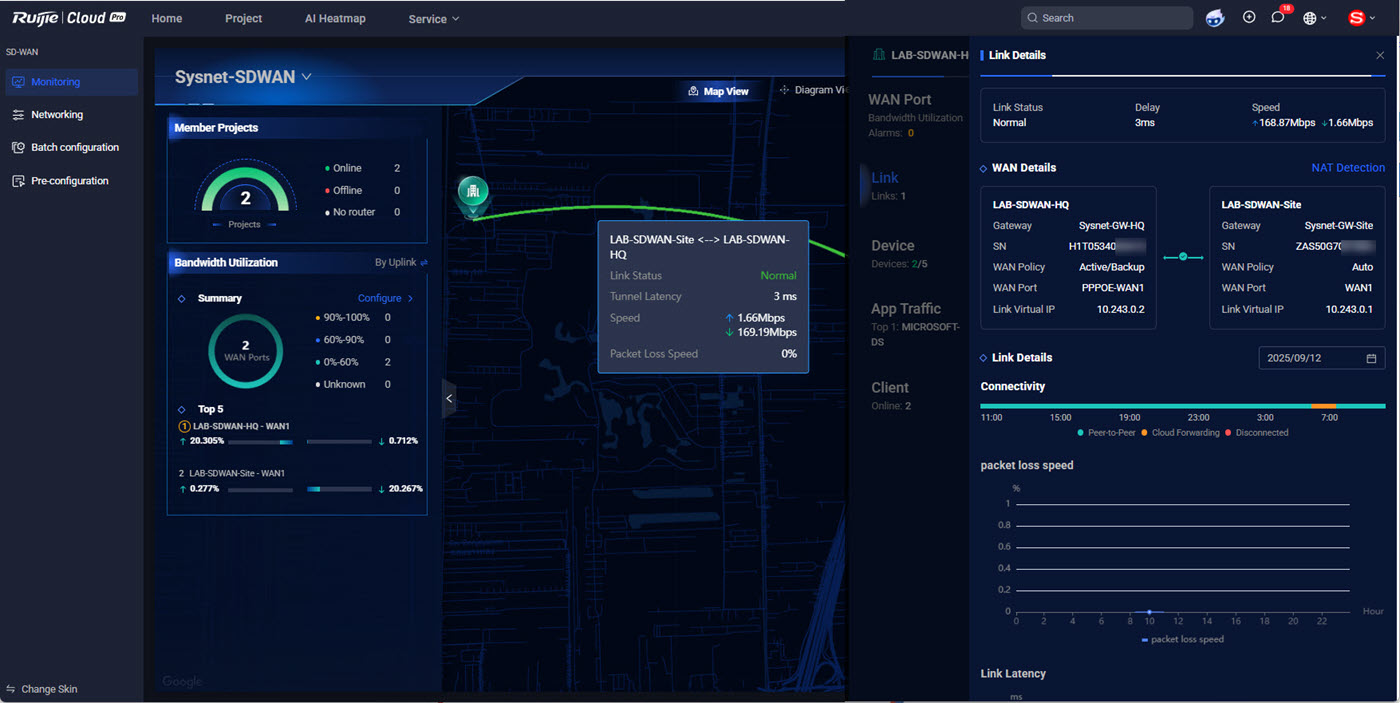Open the AI assistant robot icon

1215,18
